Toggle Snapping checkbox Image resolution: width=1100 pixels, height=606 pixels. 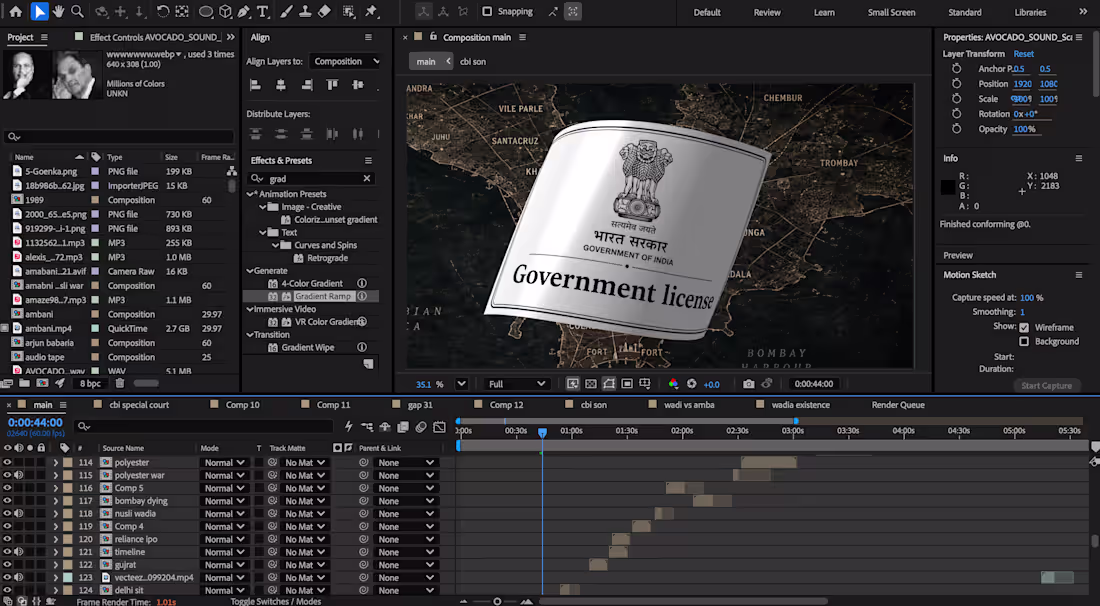point(487,11)
